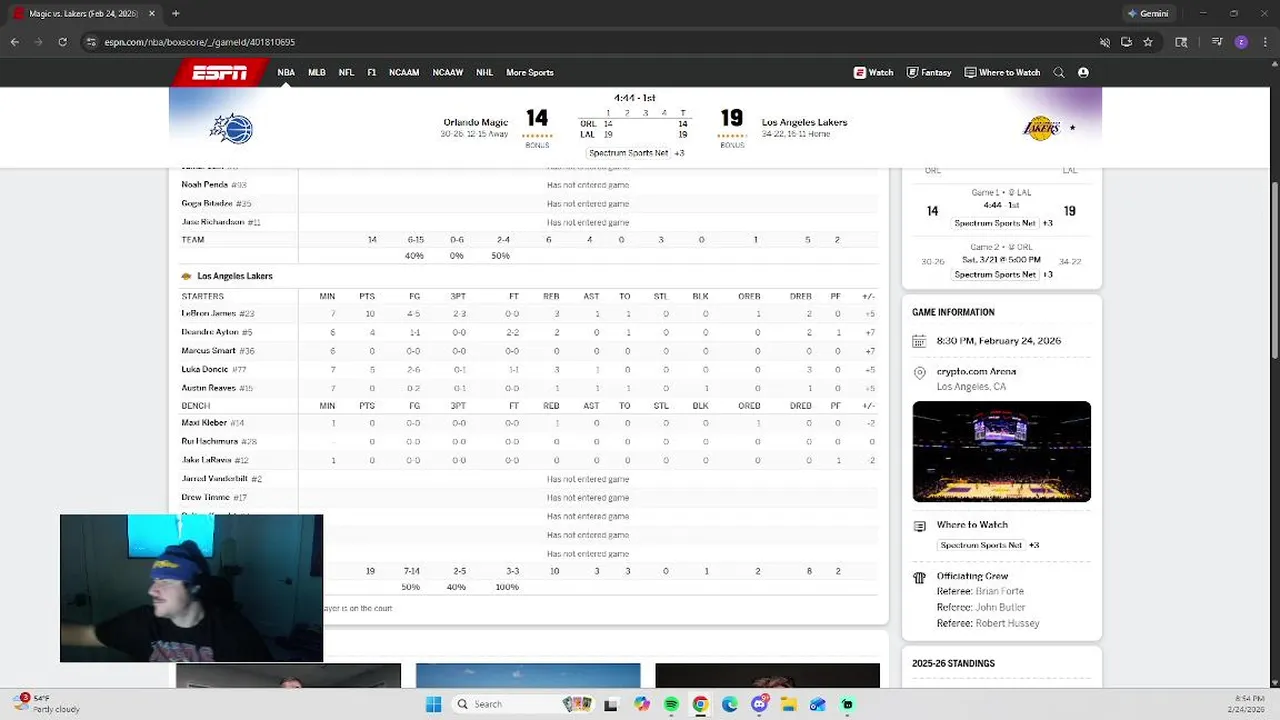The image size is (1280, 720).
Task: Open Austin Reaves player link
Action: tap(208, 388)
